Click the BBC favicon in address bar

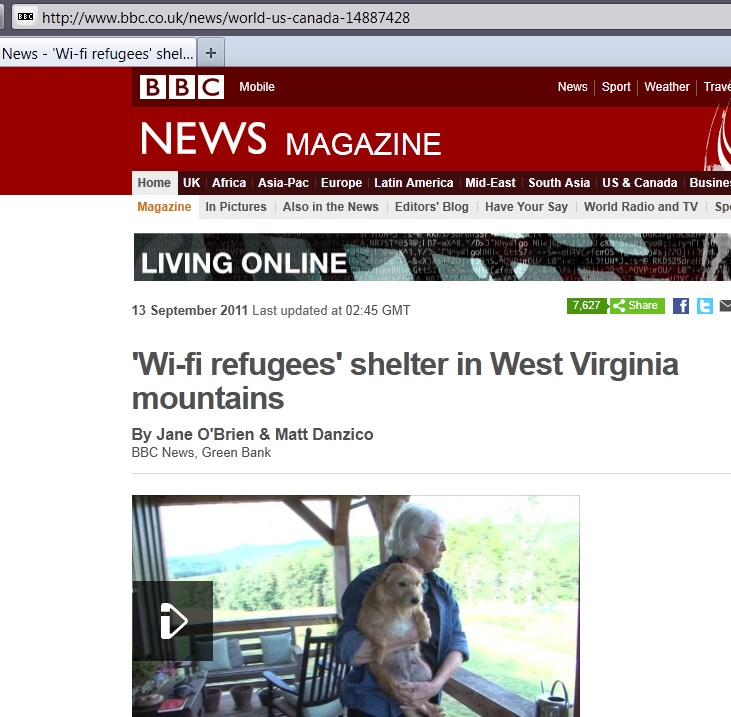tap(25, 17)
